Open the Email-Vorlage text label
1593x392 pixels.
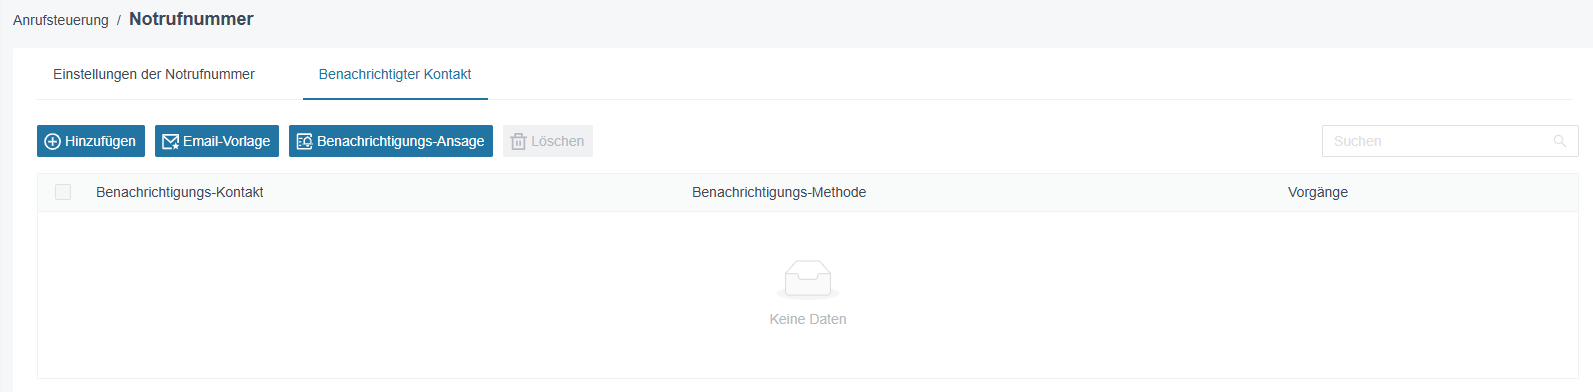[226, 141]
